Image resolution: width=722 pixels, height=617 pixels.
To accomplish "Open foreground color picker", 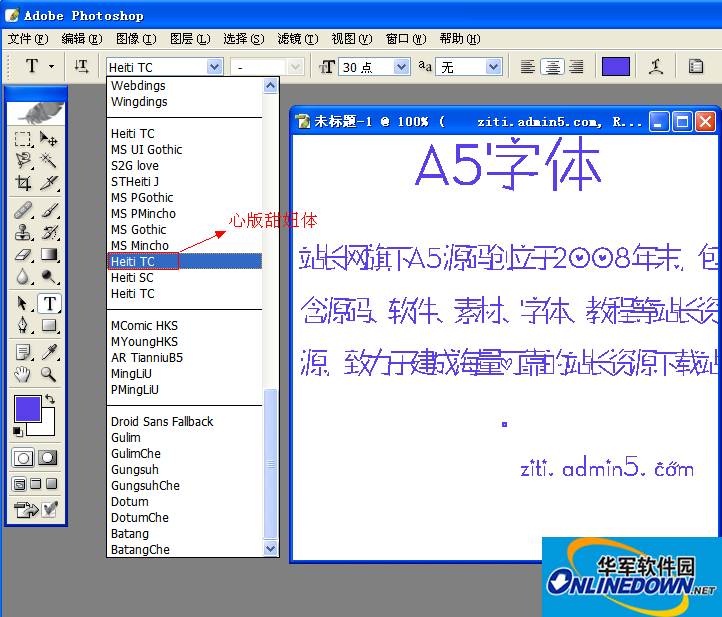I will [x=27, y=408].
